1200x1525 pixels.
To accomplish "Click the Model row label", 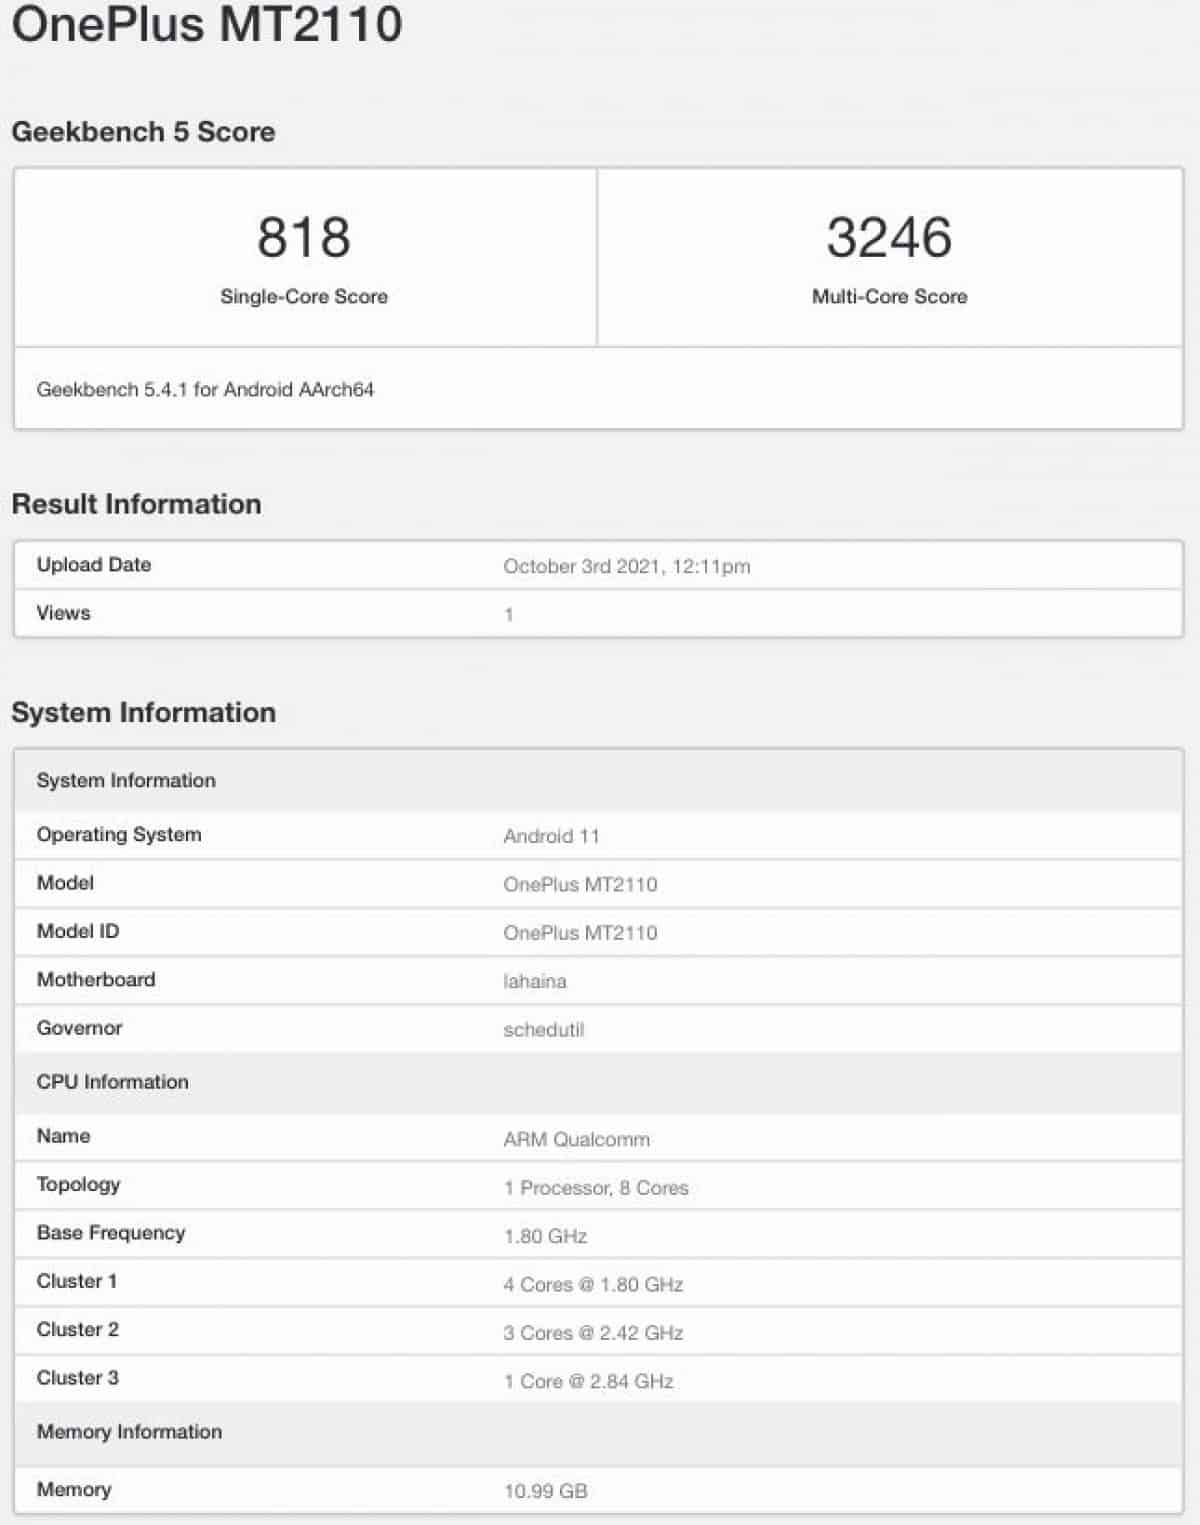I will click(x=65, y=883).
